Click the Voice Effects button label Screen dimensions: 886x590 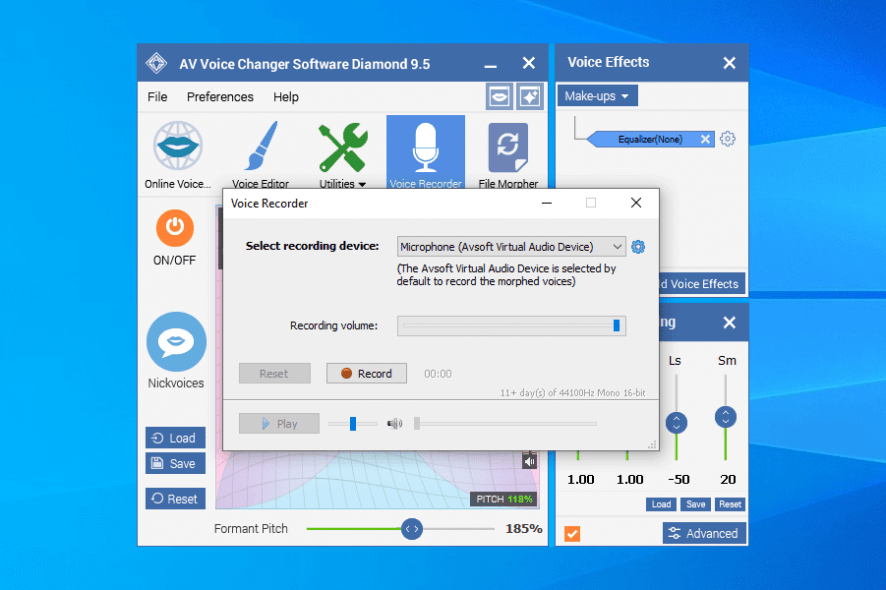pos(702,284)
